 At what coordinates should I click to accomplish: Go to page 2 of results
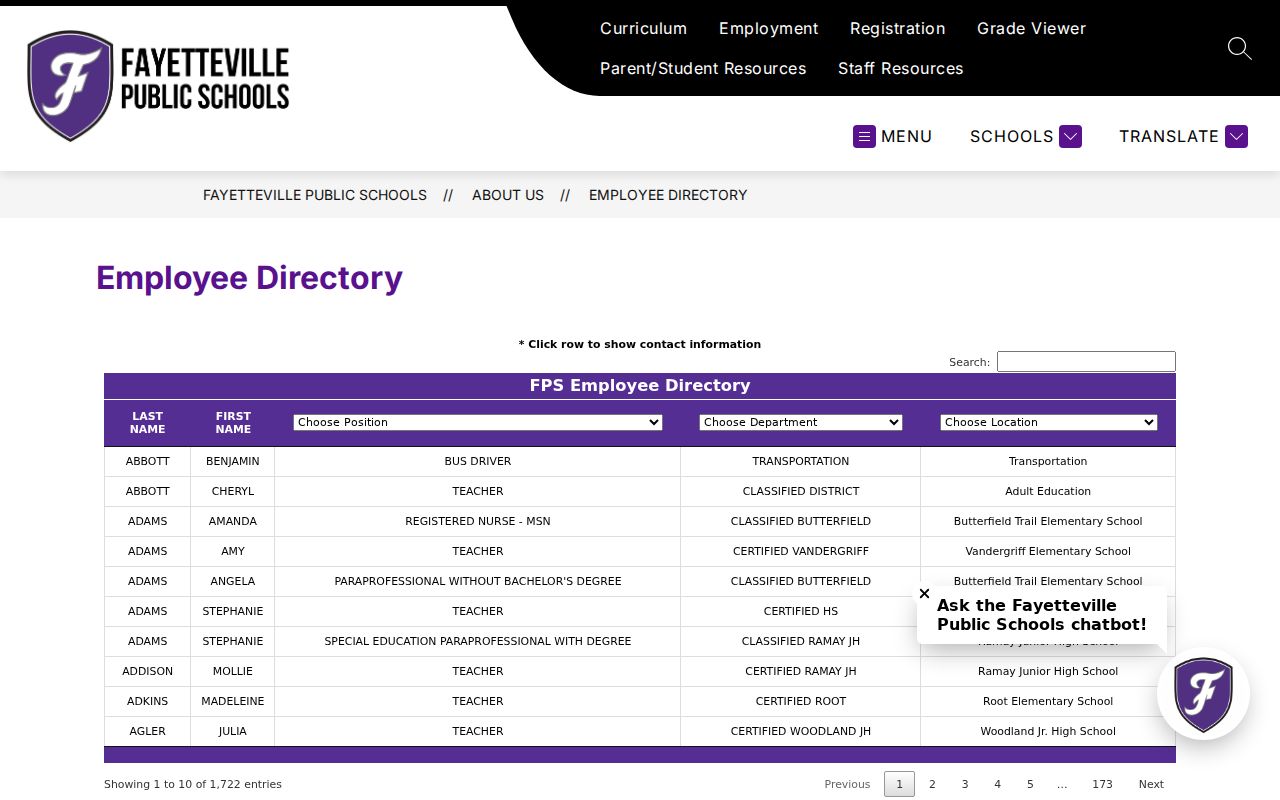click(932, 784)
